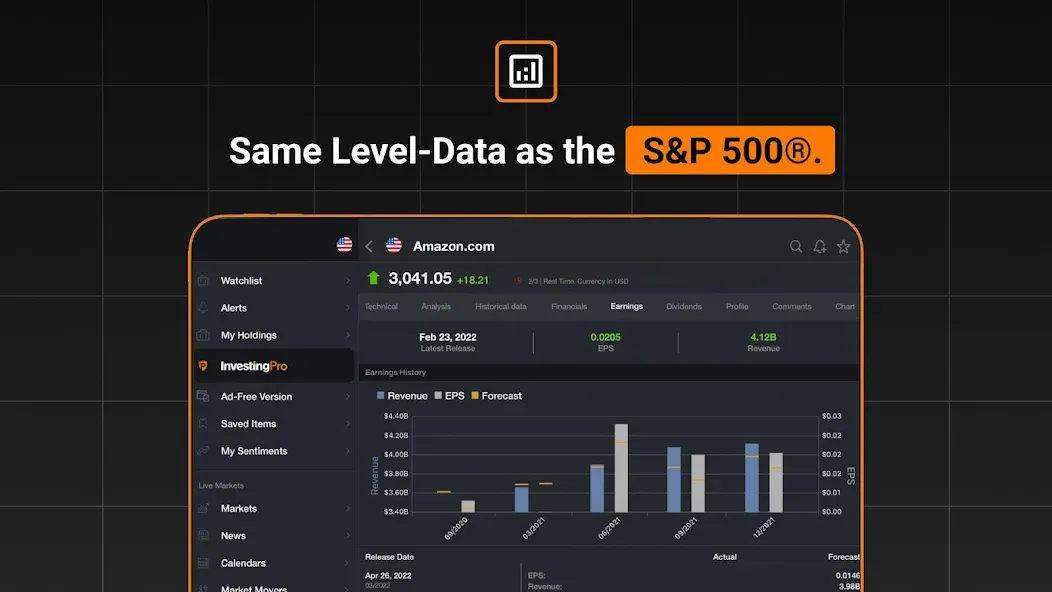Viewport: 1052px width, 592px height.
Task: Expand the Markets row chevron
Action: pyautogui.click(x=348, y=508)
